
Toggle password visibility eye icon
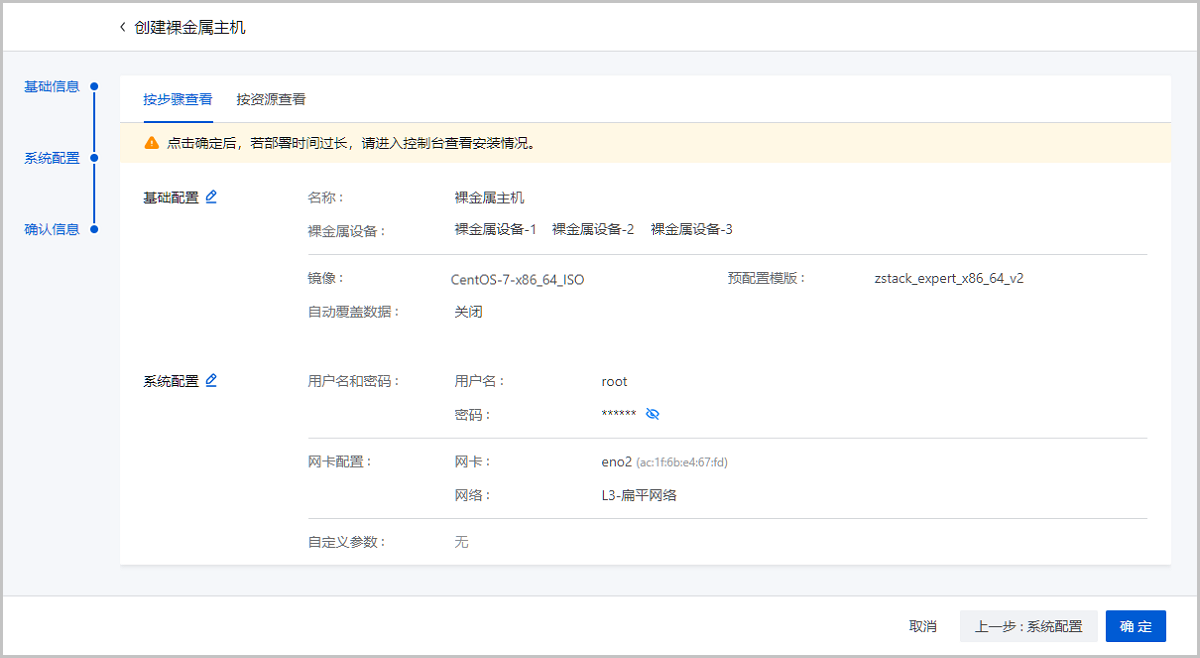[x=653, y=414]
